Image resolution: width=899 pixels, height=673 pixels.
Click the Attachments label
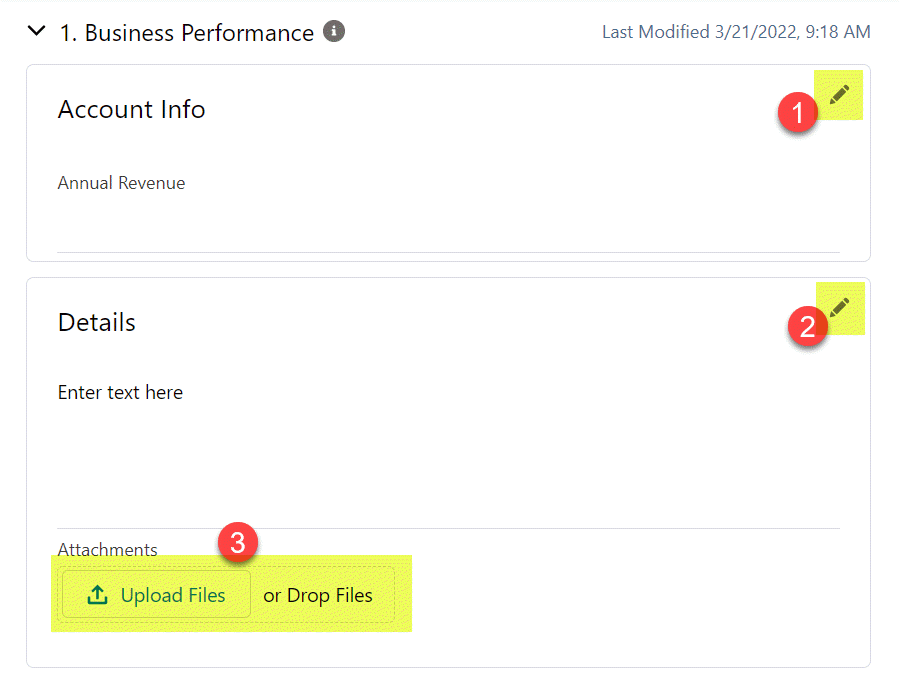coord(107,549)
